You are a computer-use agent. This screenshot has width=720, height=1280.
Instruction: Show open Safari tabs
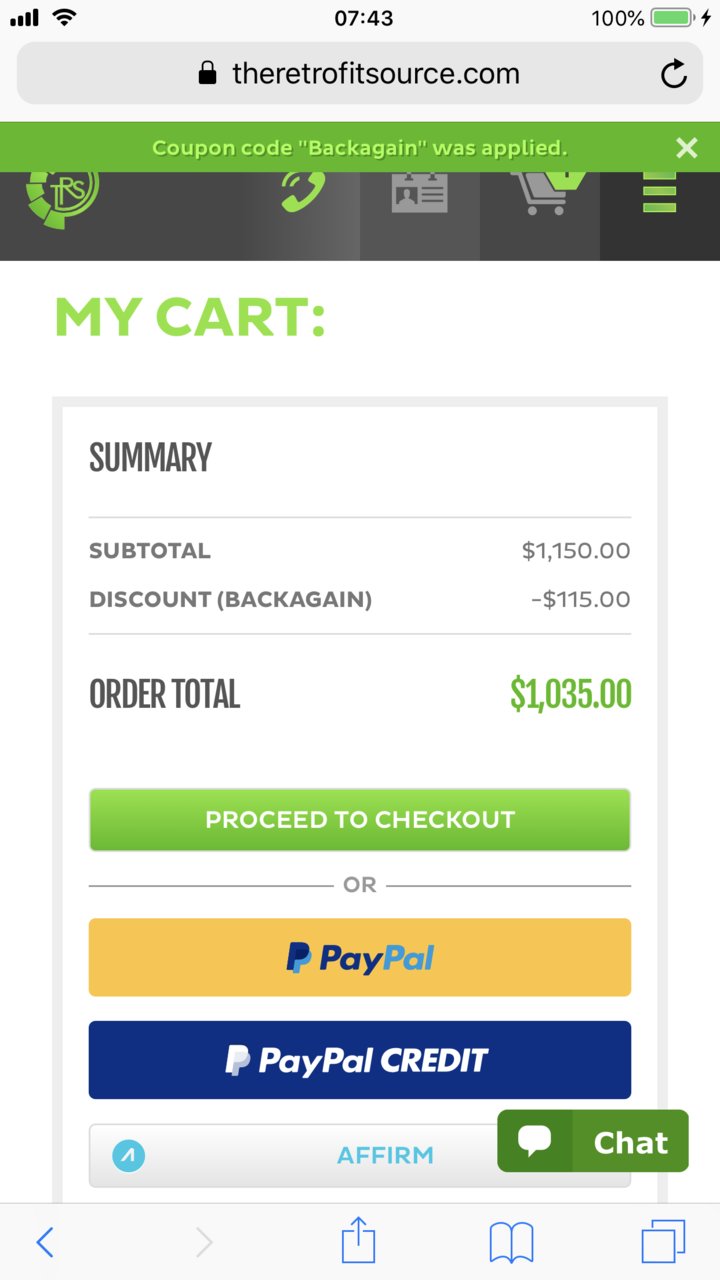664,1242
